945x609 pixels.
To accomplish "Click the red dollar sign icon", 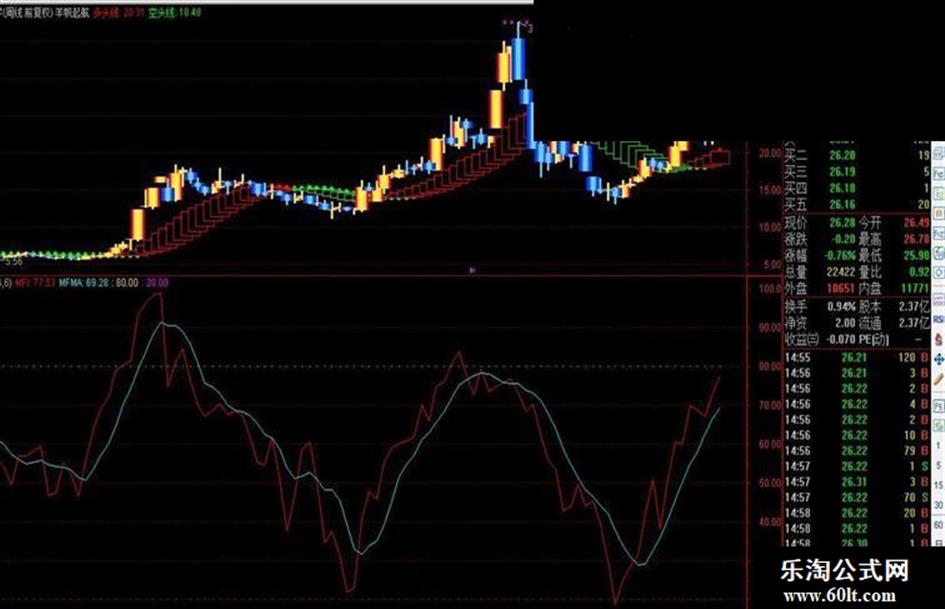I will (x=938, y=338).
